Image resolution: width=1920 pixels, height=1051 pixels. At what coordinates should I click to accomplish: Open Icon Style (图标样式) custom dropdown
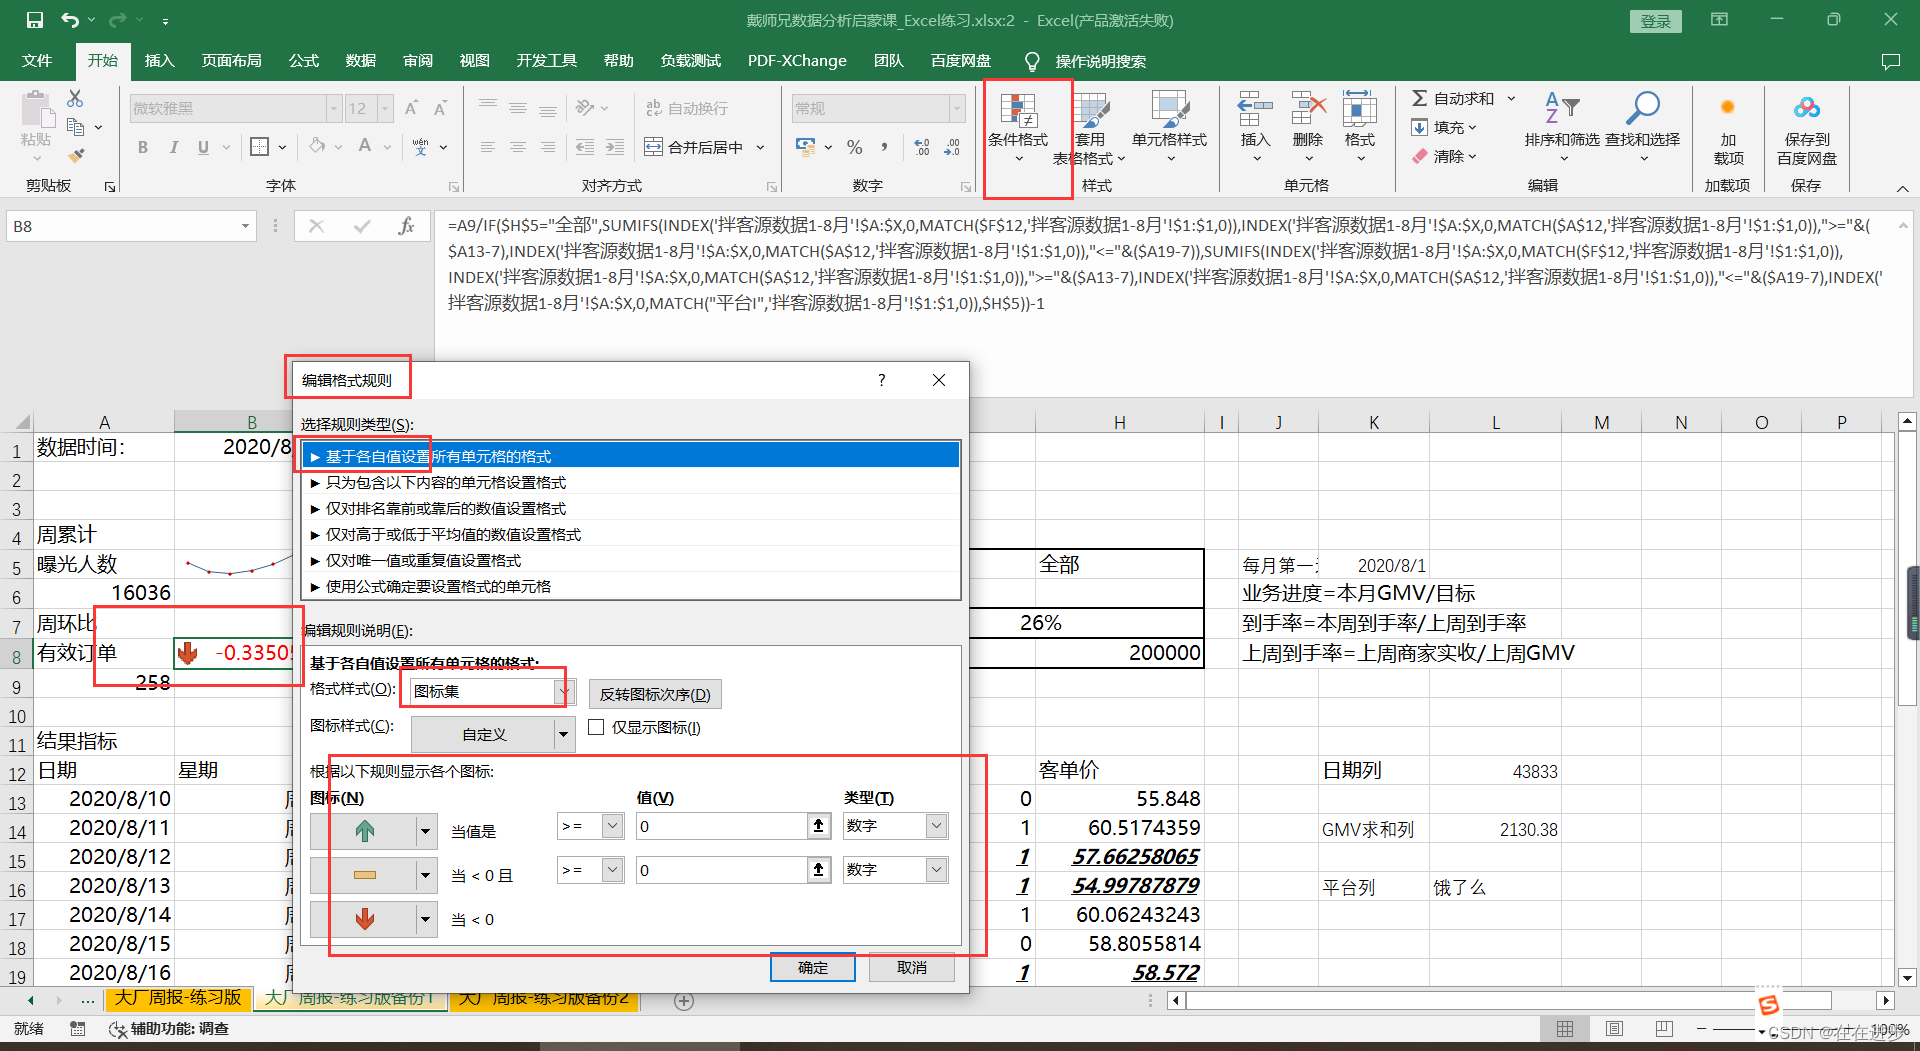(x=563, y=735)
